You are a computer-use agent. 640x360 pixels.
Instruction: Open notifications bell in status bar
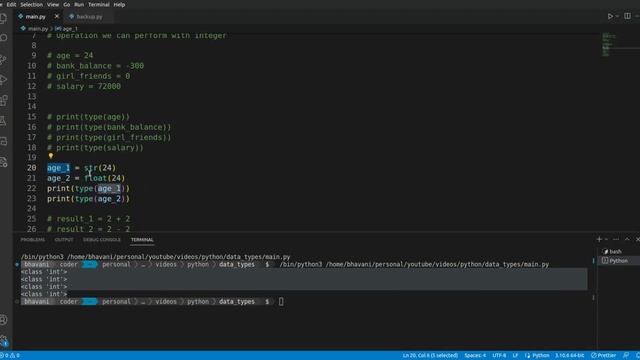(x=637, y=356)
